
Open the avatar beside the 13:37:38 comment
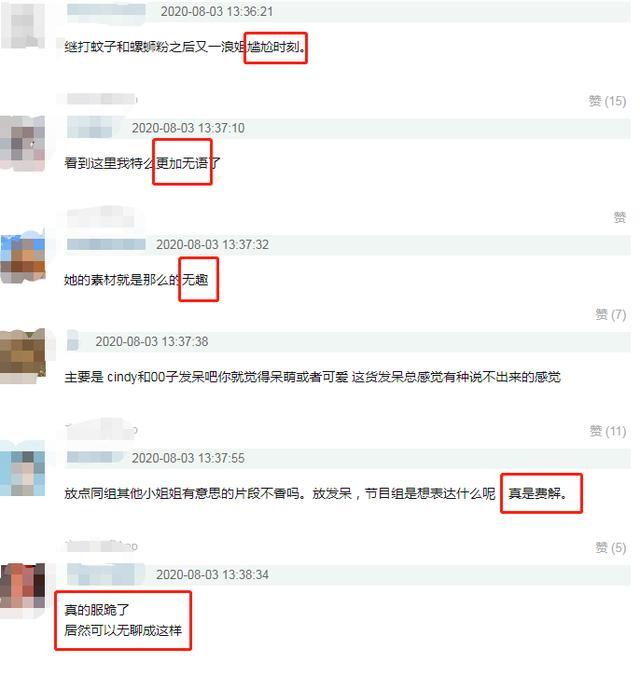pyautogui.click(x=23, y=356)
